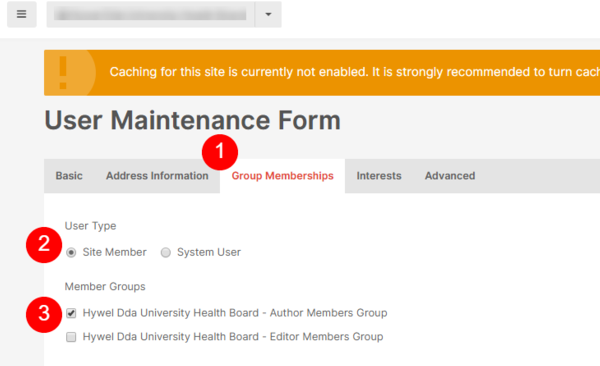Switch to the Address Information tab
The image size is (600, 366).
coord(157,176)
